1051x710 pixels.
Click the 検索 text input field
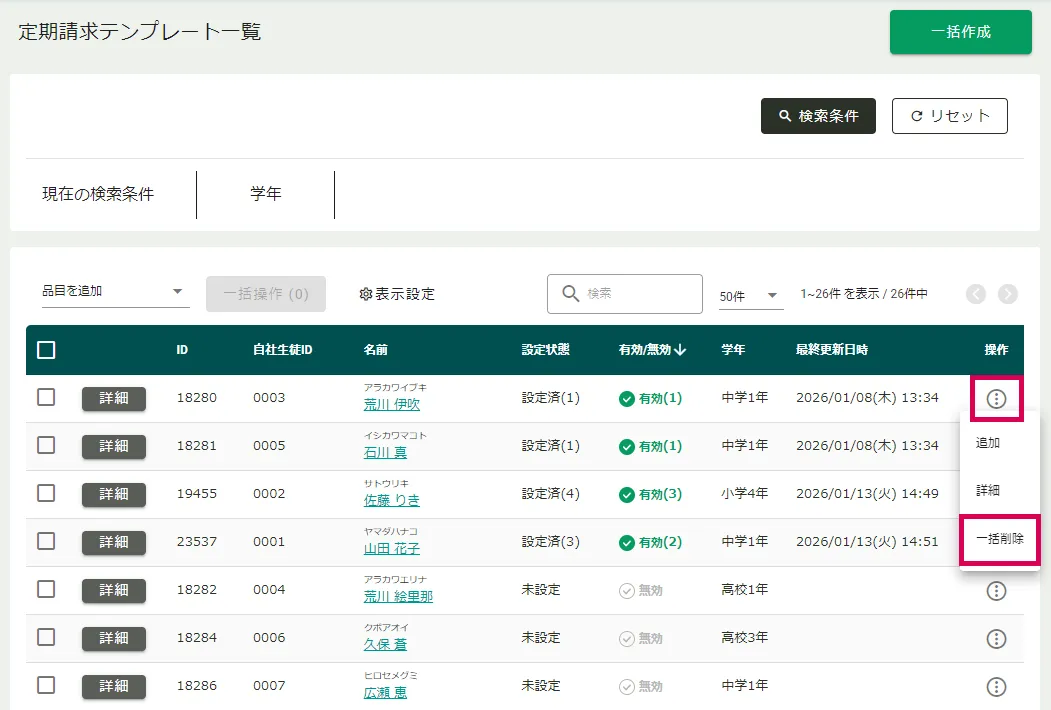tap(640, 294)
